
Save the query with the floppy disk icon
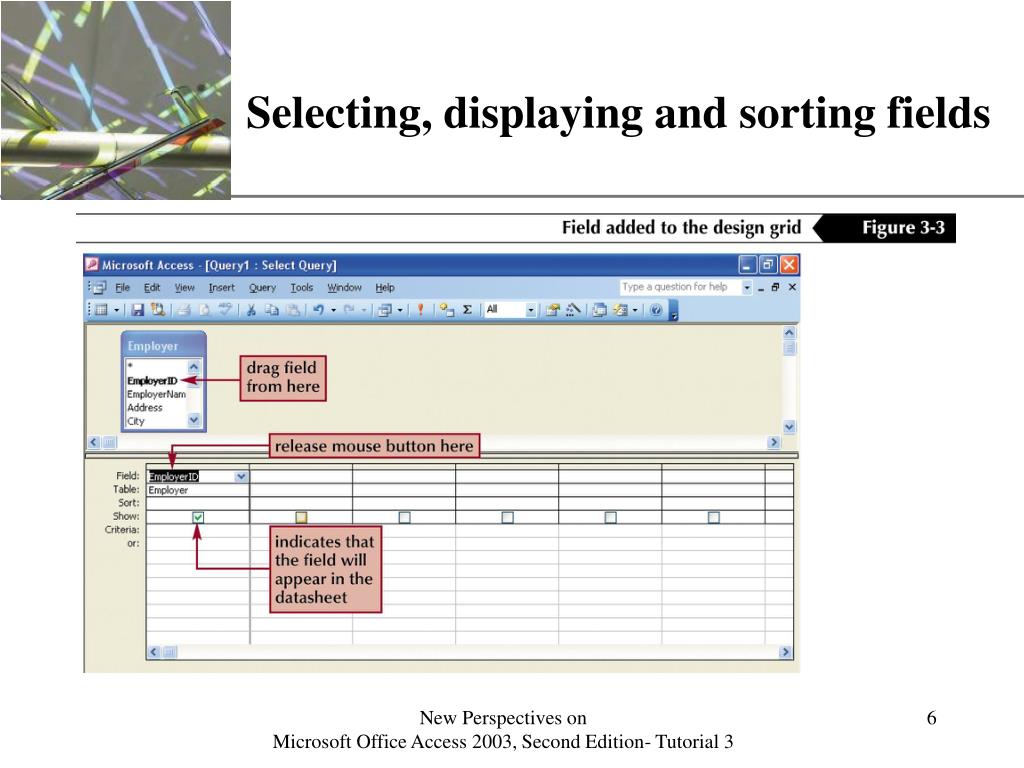tap(137, 310)
